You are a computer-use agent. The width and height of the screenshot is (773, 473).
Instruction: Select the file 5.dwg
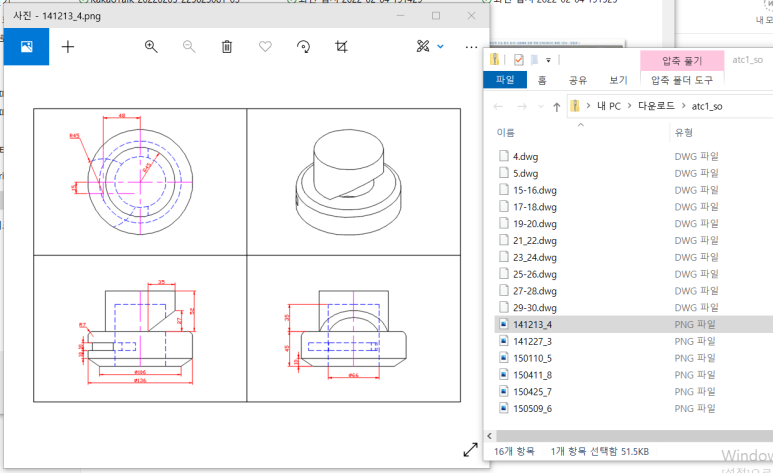(526, 174)
